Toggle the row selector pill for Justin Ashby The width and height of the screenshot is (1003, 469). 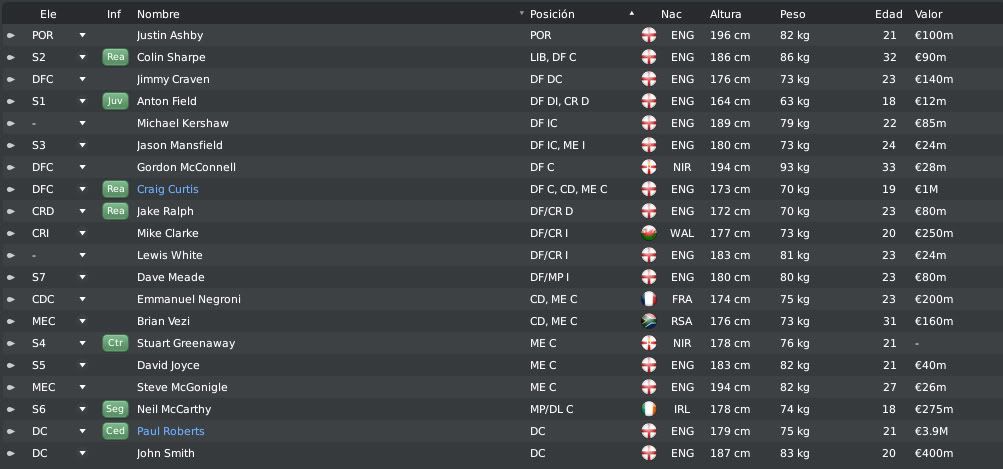(x=11, y=35)
